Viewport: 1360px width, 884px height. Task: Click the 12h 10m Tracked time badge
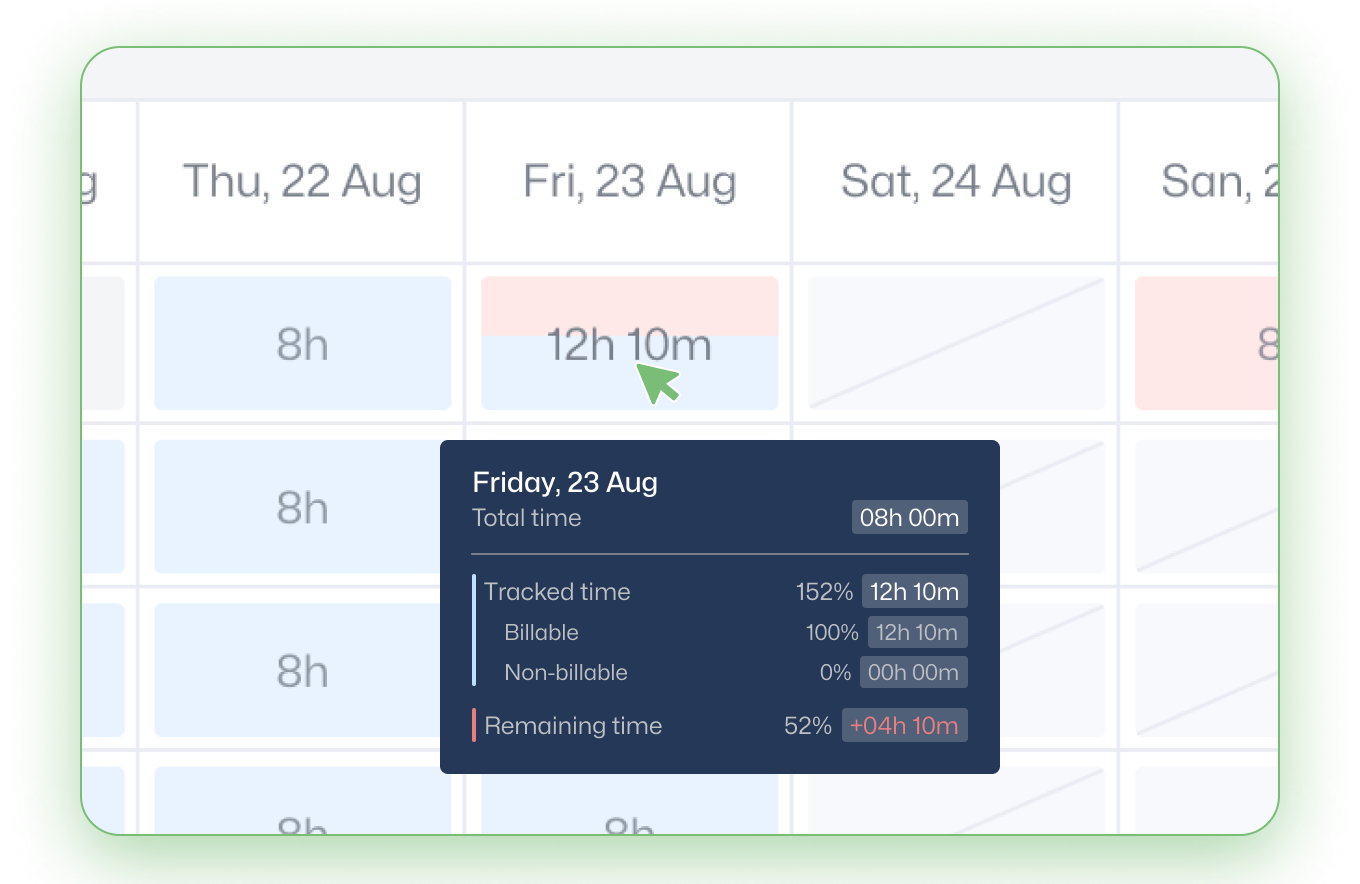pyautogui.click(x=915, y=591)
